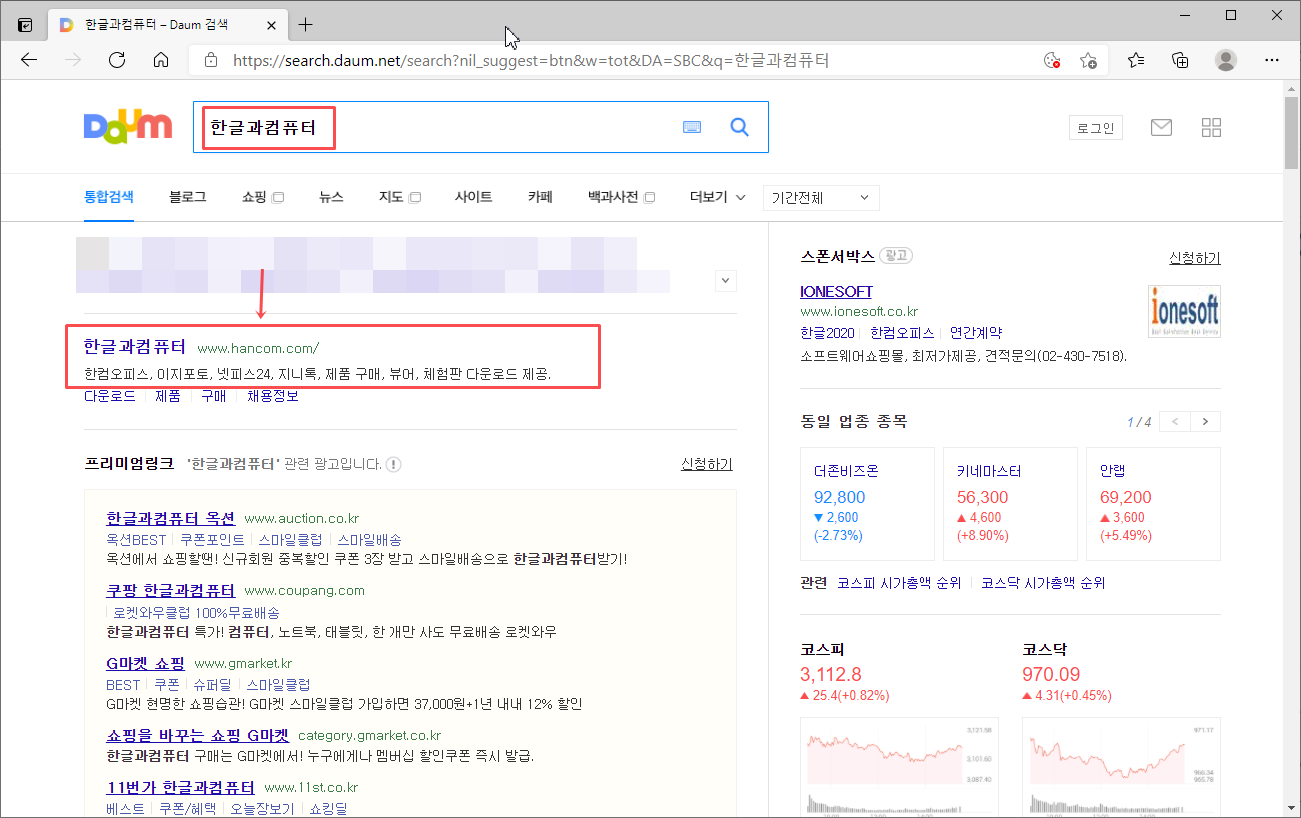This screenshot has width=1301, height=818.
Task: View site information lock icon
Action: coord(210,60)
